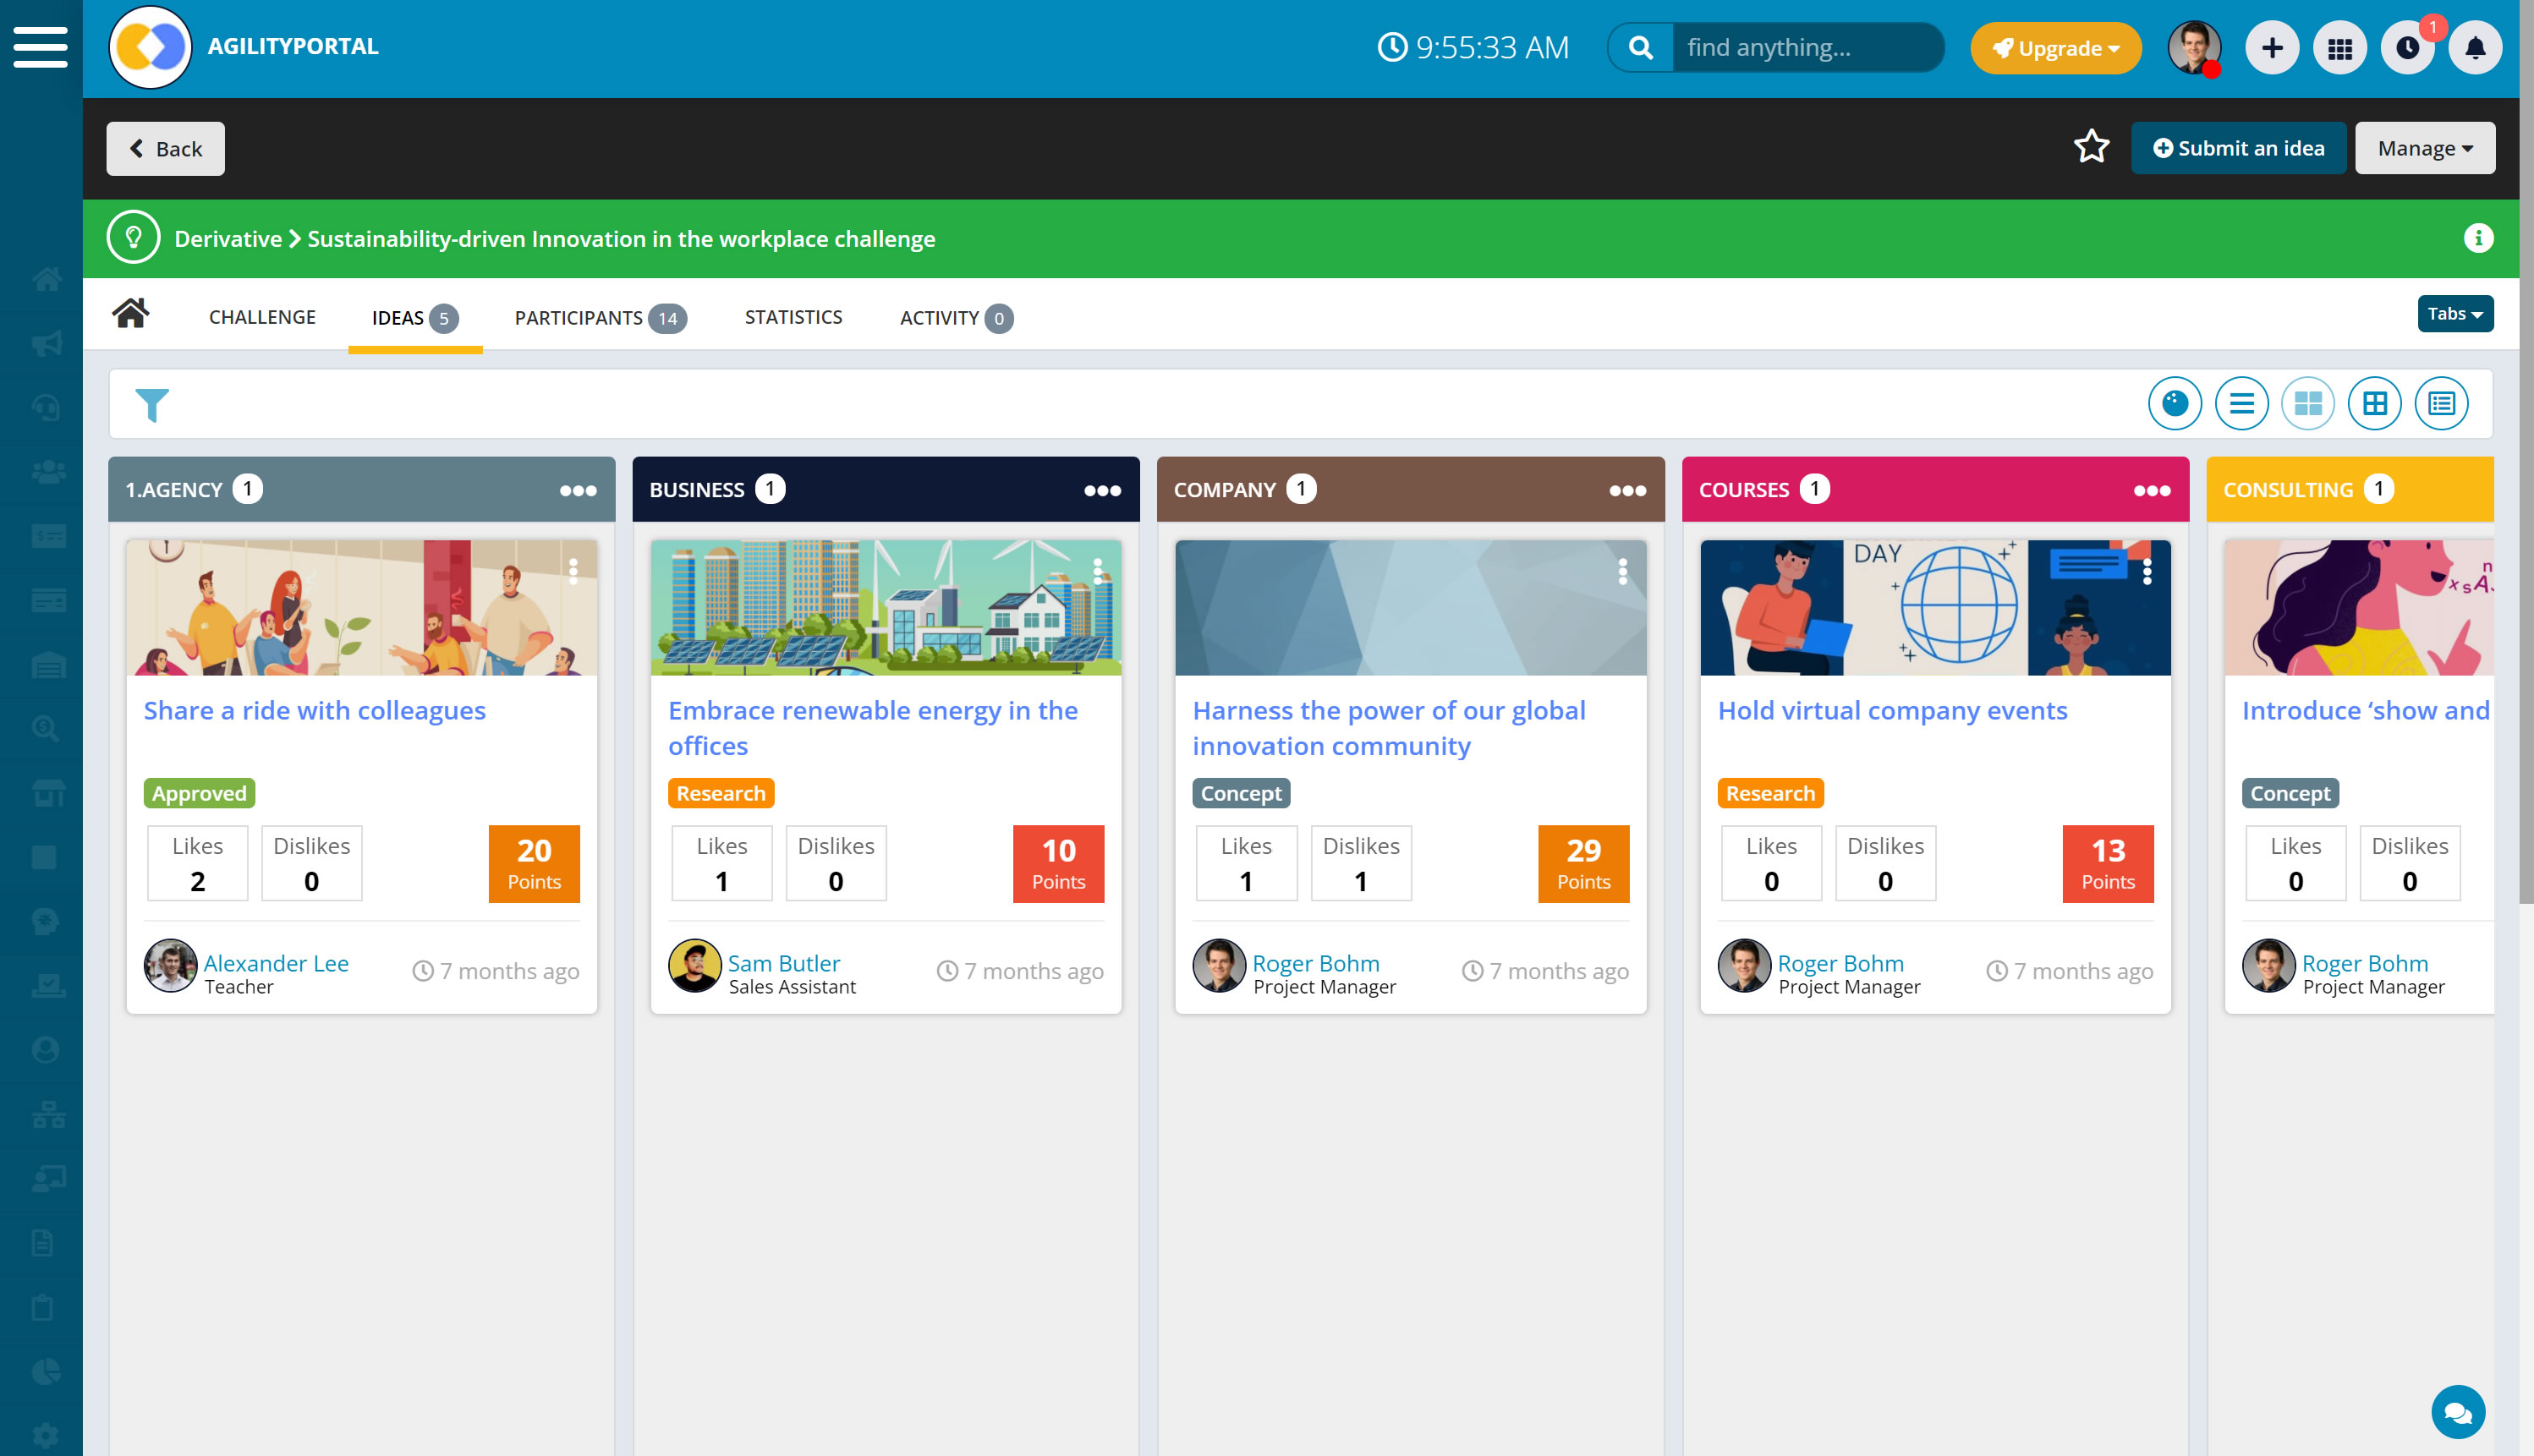Click the plus quick-add icon
This screenshot has width=2534, height=1456.
(2271, 48)
